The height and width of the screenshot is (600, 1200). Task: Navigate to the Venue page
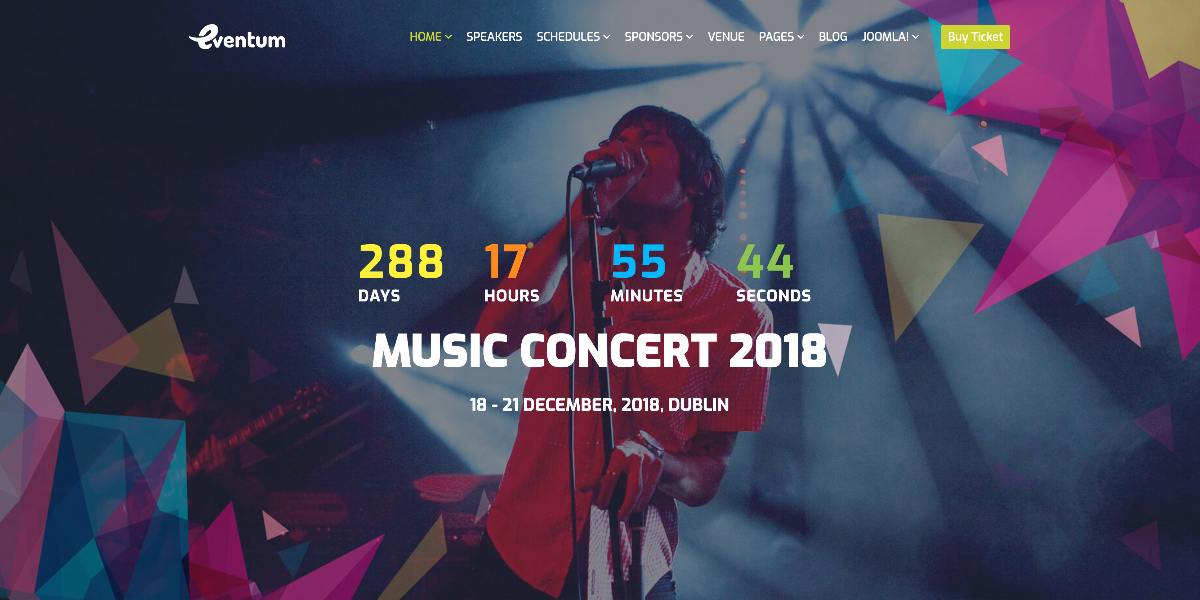(x=726, y=37)
